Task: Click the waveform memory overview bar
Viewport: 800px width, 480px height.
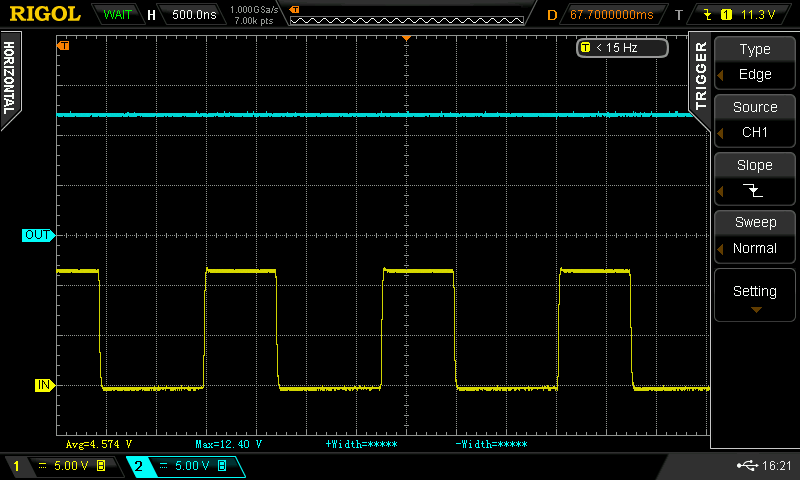Action: click(407, 20)
